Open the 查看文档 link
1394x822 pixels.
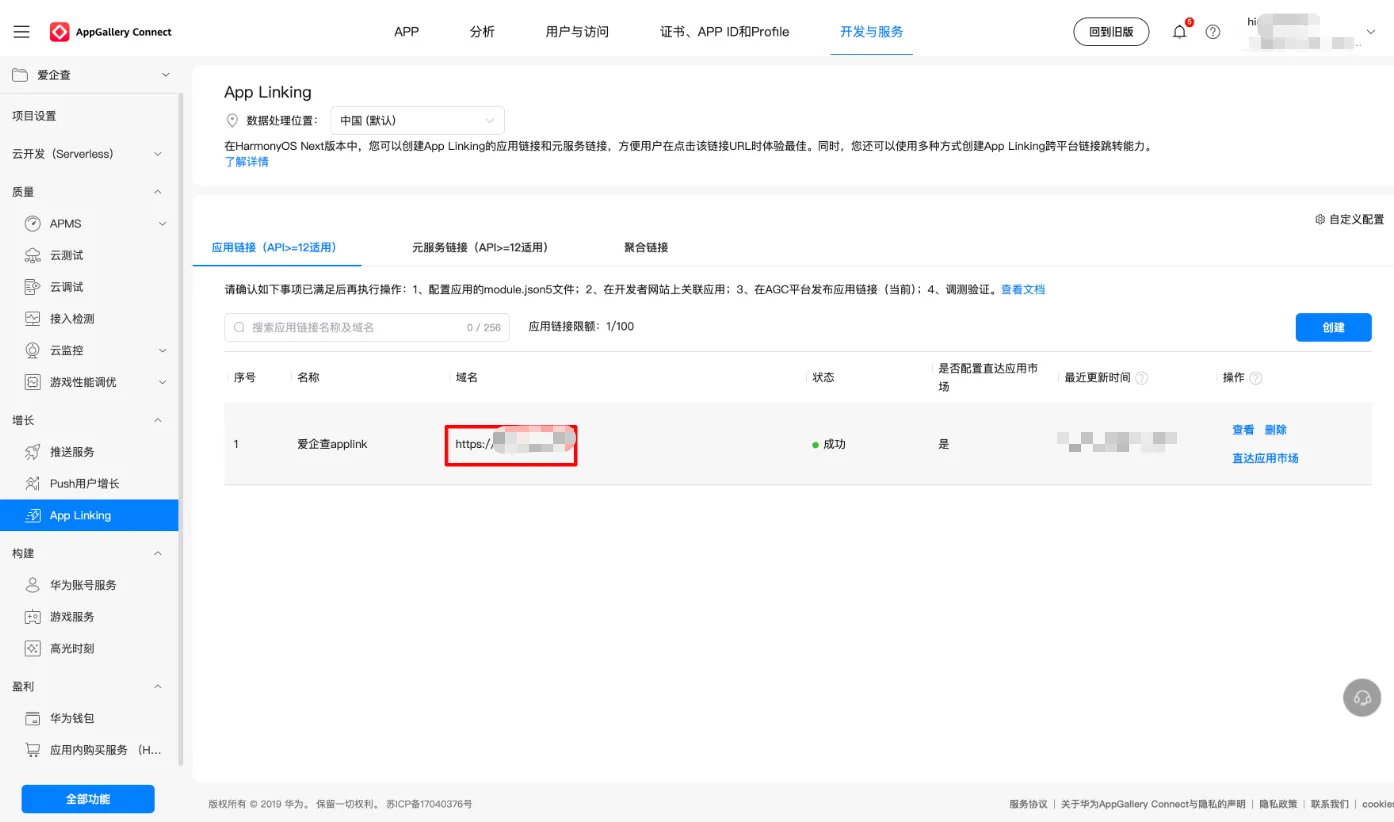pos(1023,289)
